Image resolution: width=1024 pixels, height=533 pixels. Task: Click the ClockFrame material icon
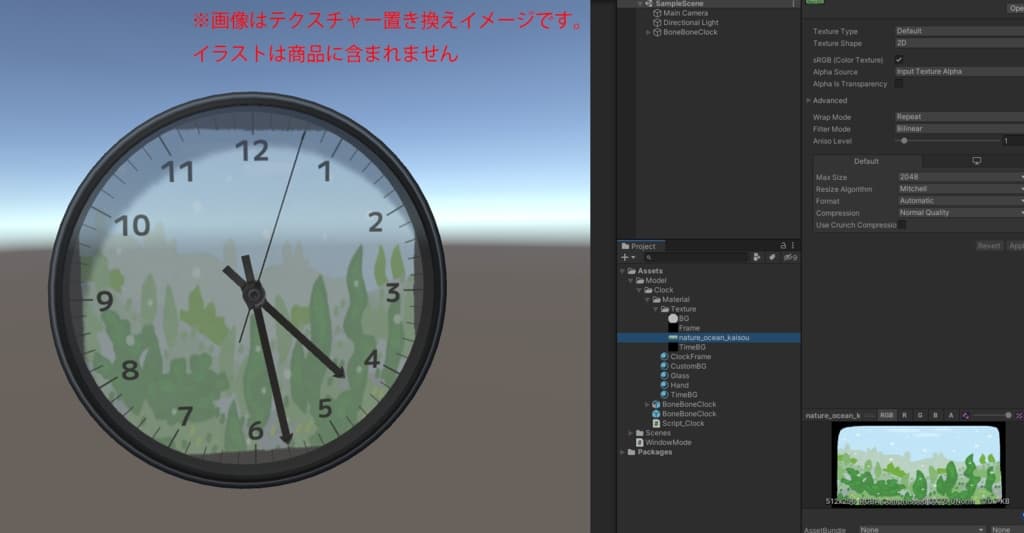coord(664,357)
